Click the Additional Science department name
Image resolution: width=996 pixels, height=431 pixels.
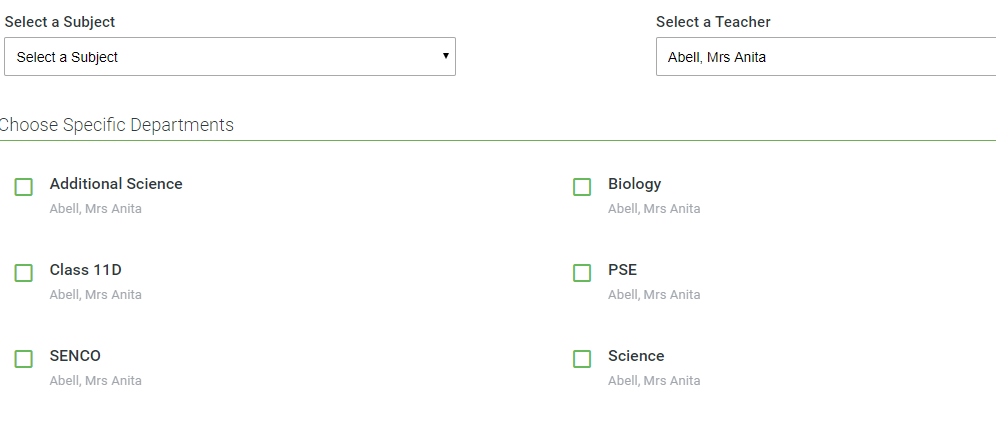click(116, 184)
